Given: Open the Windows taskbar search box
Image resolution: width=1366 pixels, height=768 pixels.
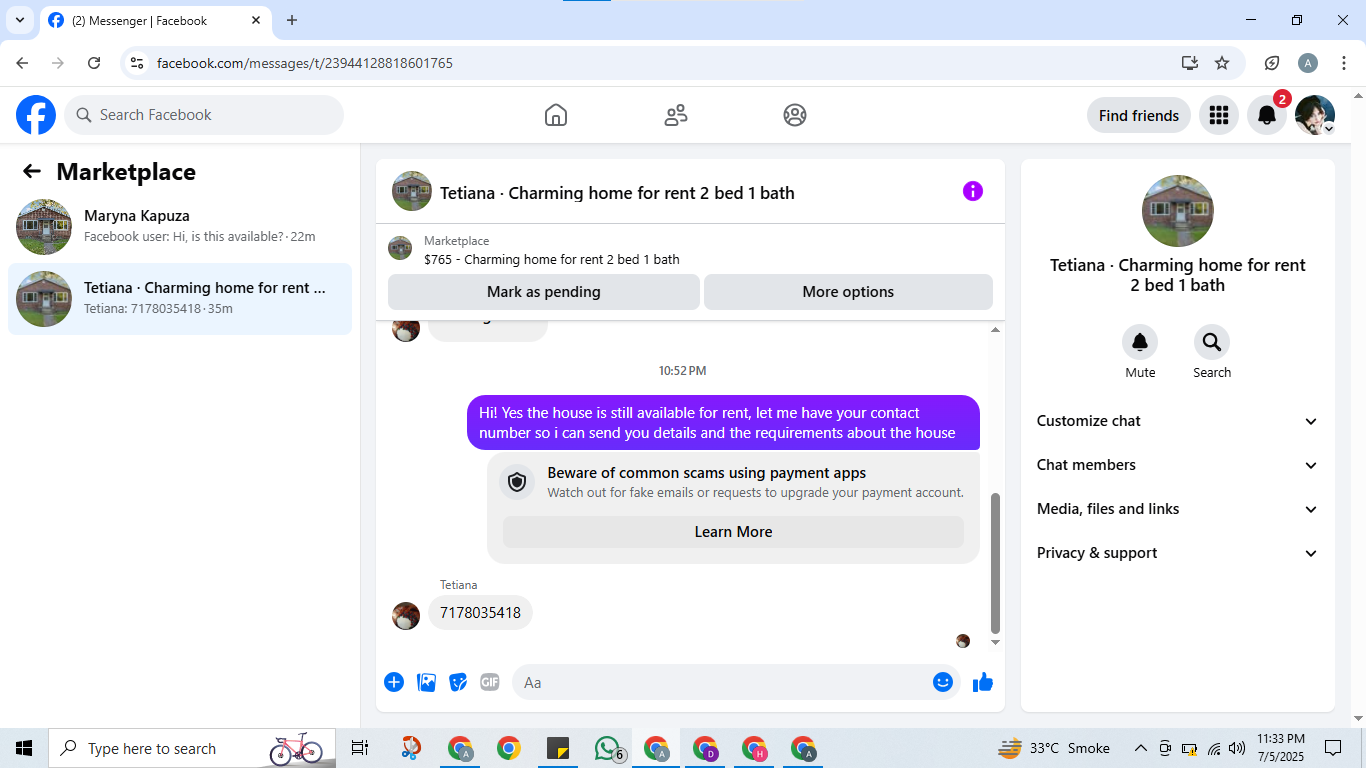Looking at the screenshot, I should pos(192,748).
